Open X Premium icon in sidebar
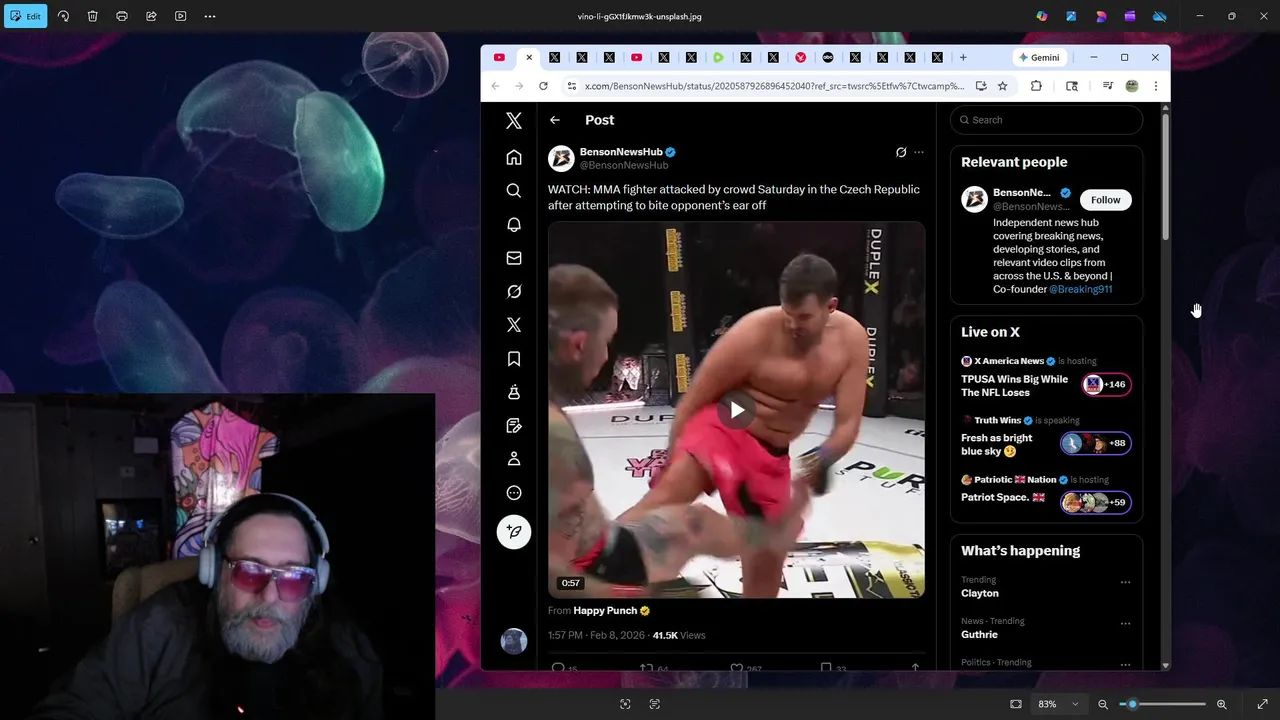Image resolution: width=1280 pixels, height=720 pixels. (514, 325)
